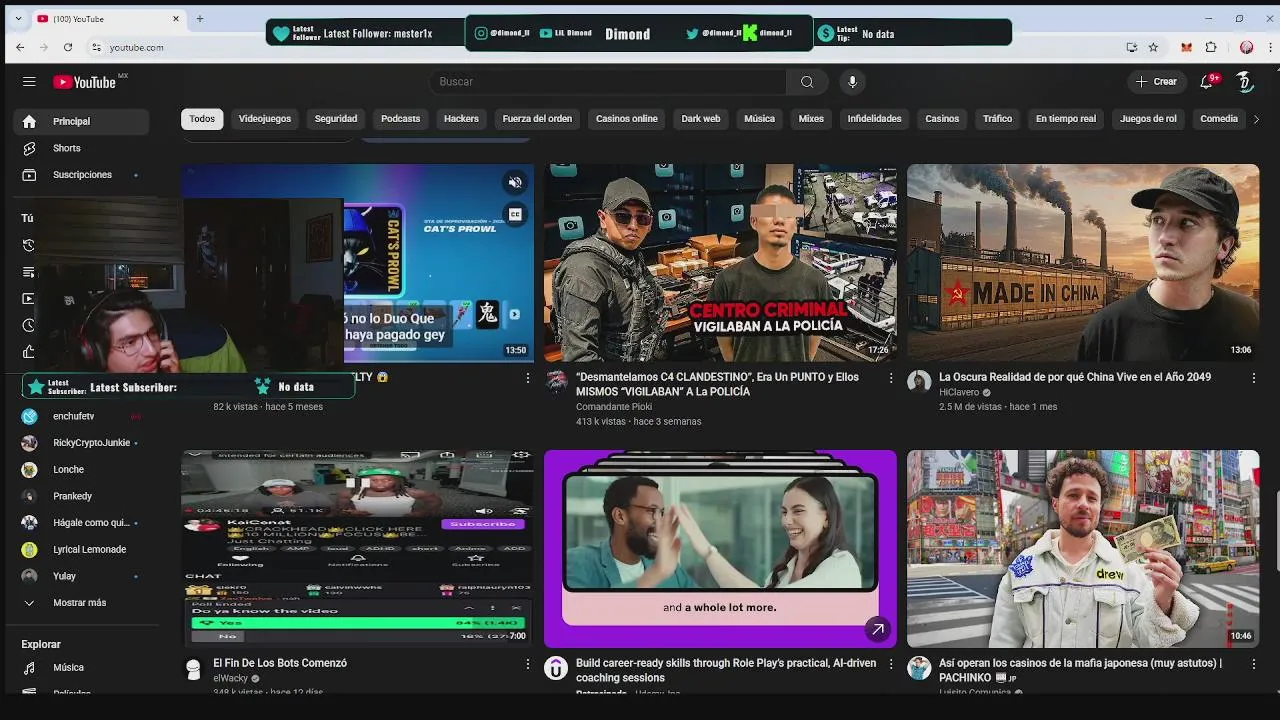Open Luisito Comunica channel avatar

click(x=919, y=668)
